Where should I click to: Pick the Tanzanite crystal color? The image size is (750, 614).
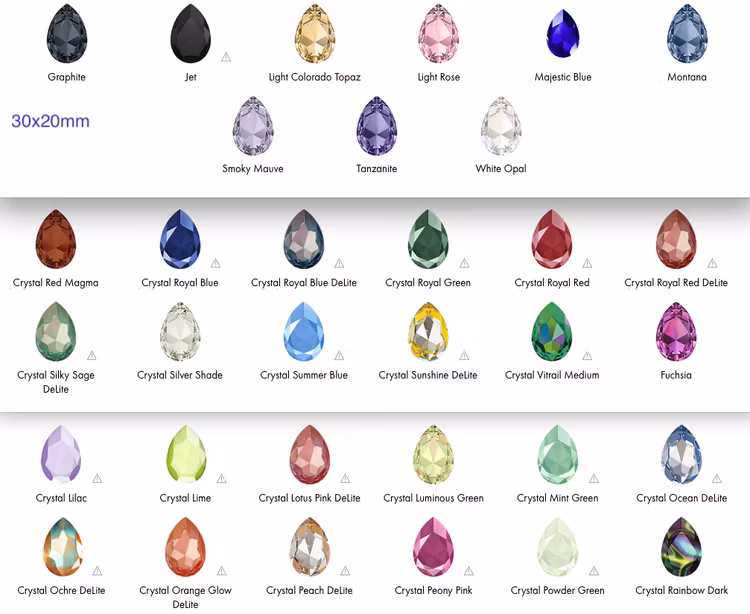pos(377,126)
